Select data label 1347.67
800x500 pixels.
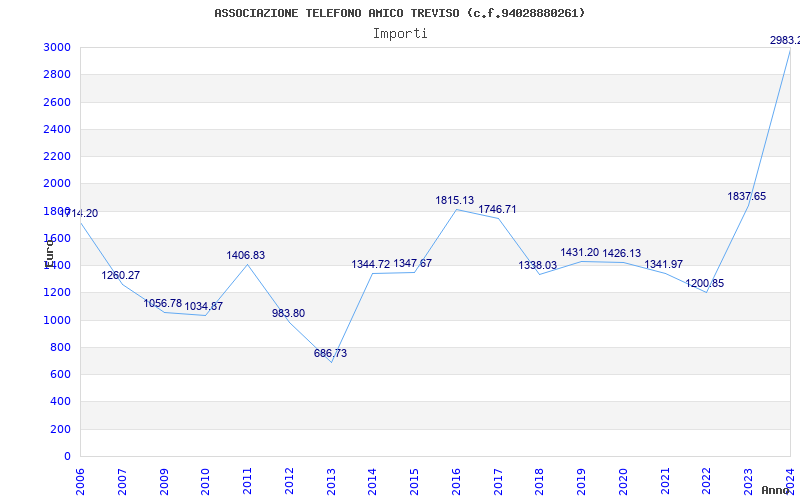point(413,263)
